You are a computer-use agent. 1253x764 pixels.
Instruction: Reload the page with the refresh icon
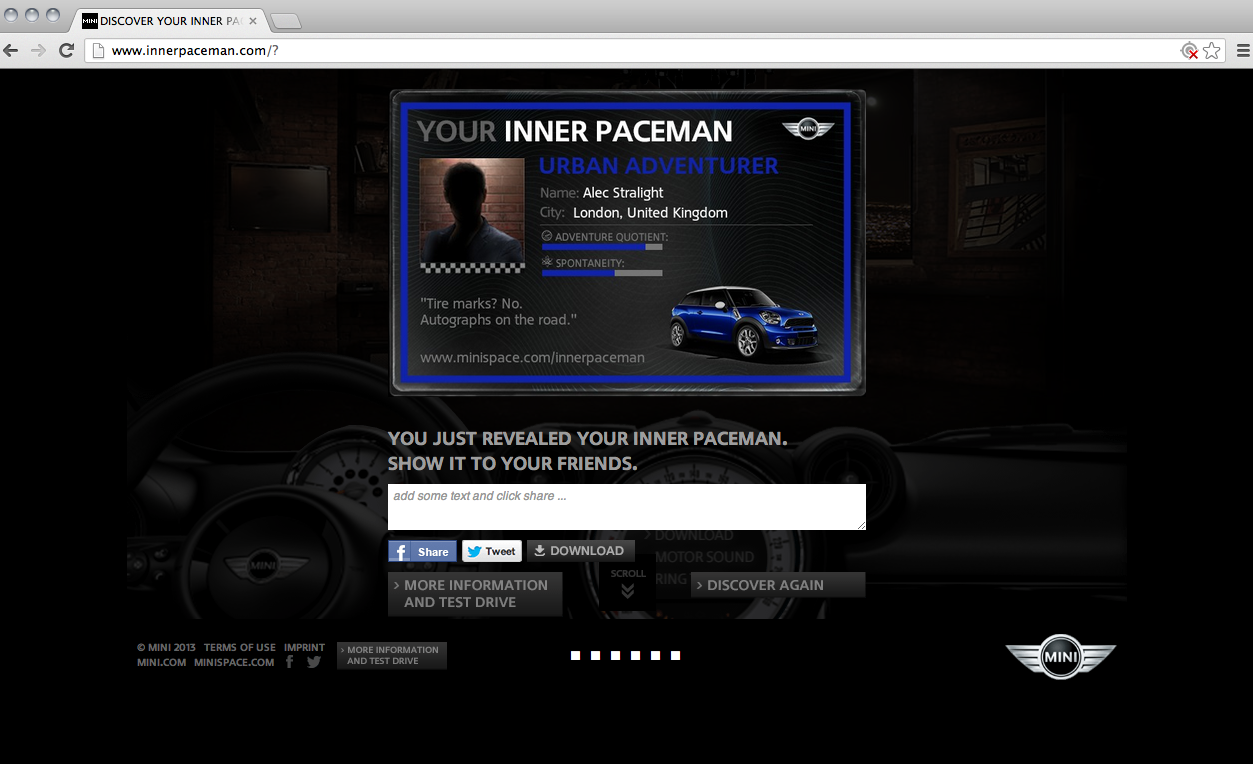pos(66,50)
